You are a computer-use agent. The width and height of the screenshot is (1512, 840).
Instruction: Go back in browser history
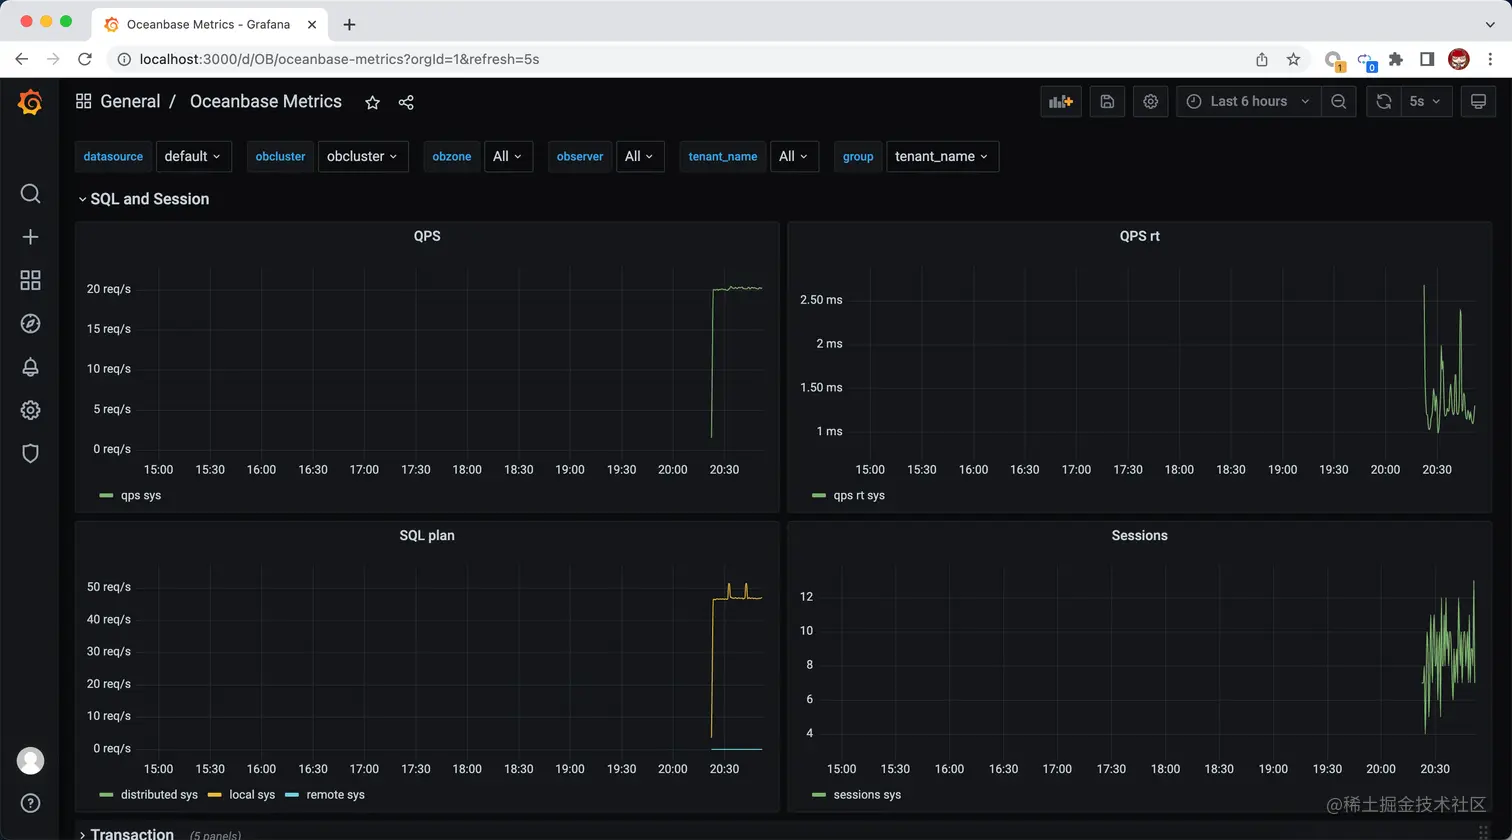[x=21, y=59]
